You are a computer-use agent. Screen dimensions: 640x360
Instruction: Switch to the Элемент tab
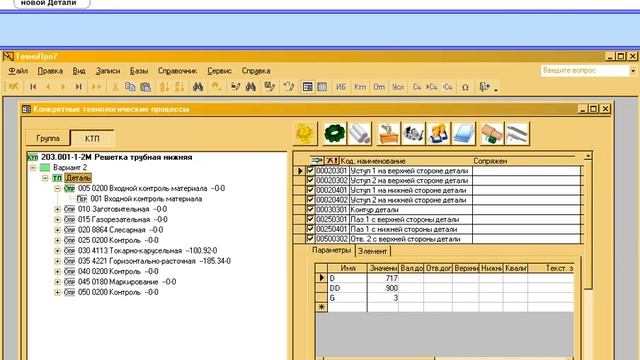(x=372, y=251)
